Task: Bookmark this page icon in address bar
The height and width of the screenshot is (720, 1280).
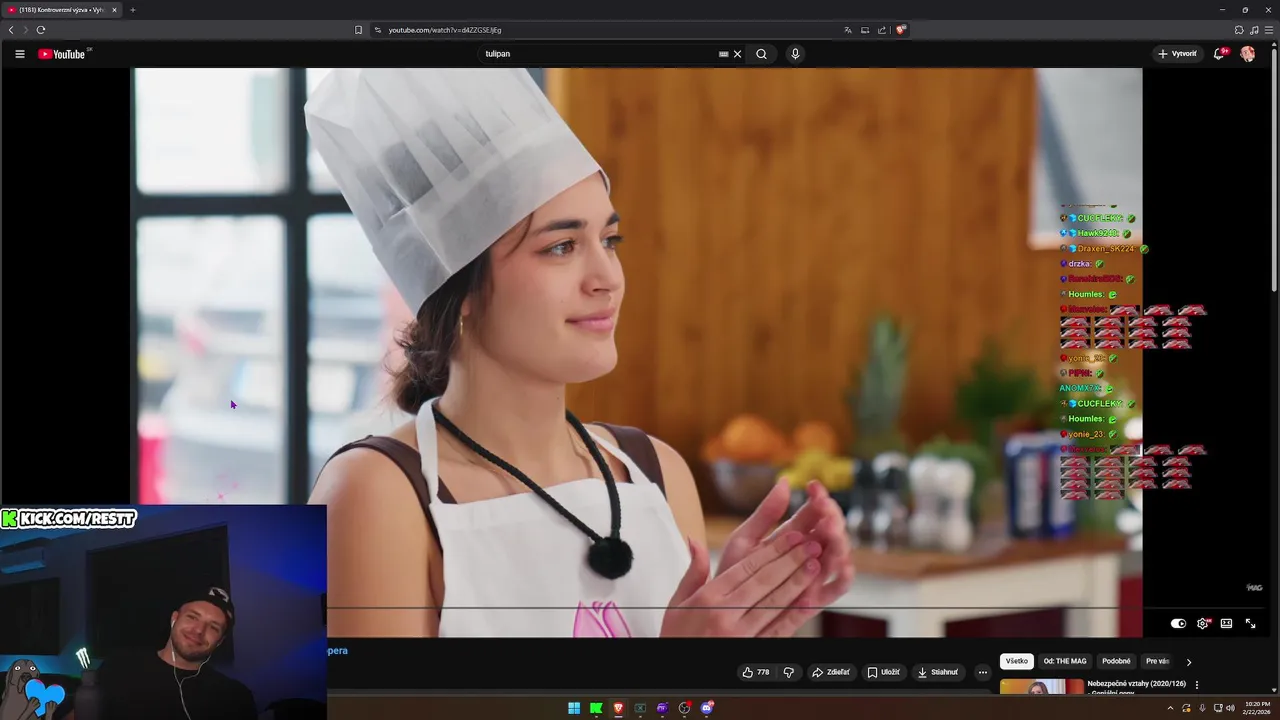Action: (x=358, y=30)
